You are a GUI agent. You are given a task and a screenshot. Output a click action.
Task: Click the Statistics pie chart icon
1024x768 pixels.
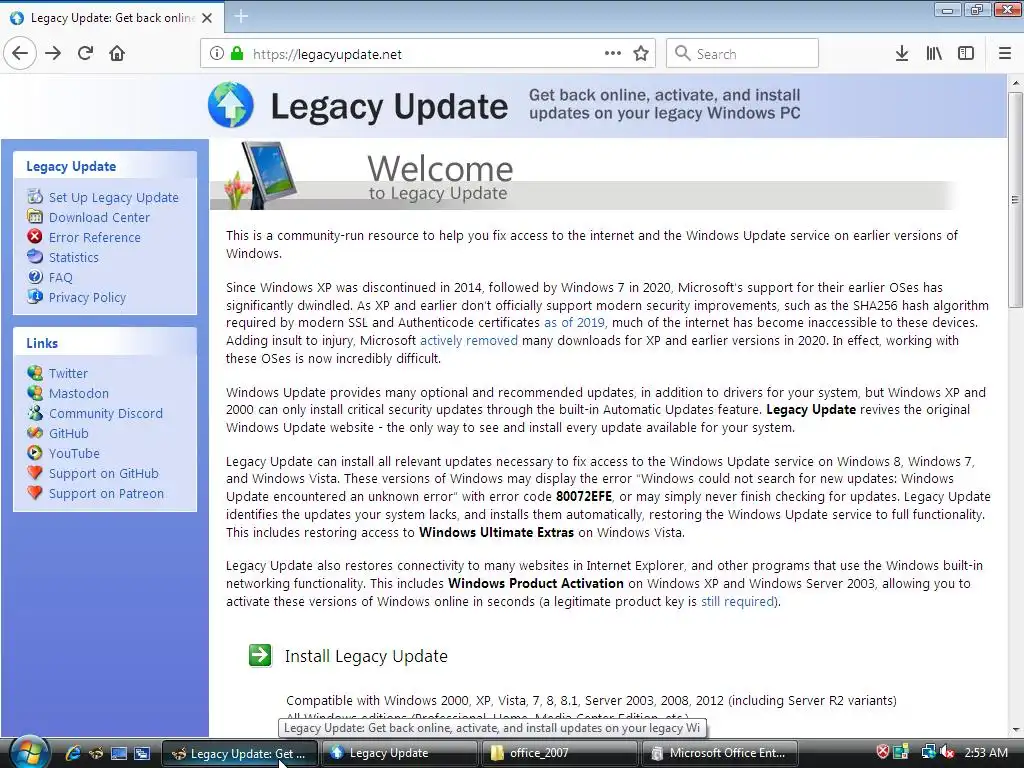click(x=35, y=257)
